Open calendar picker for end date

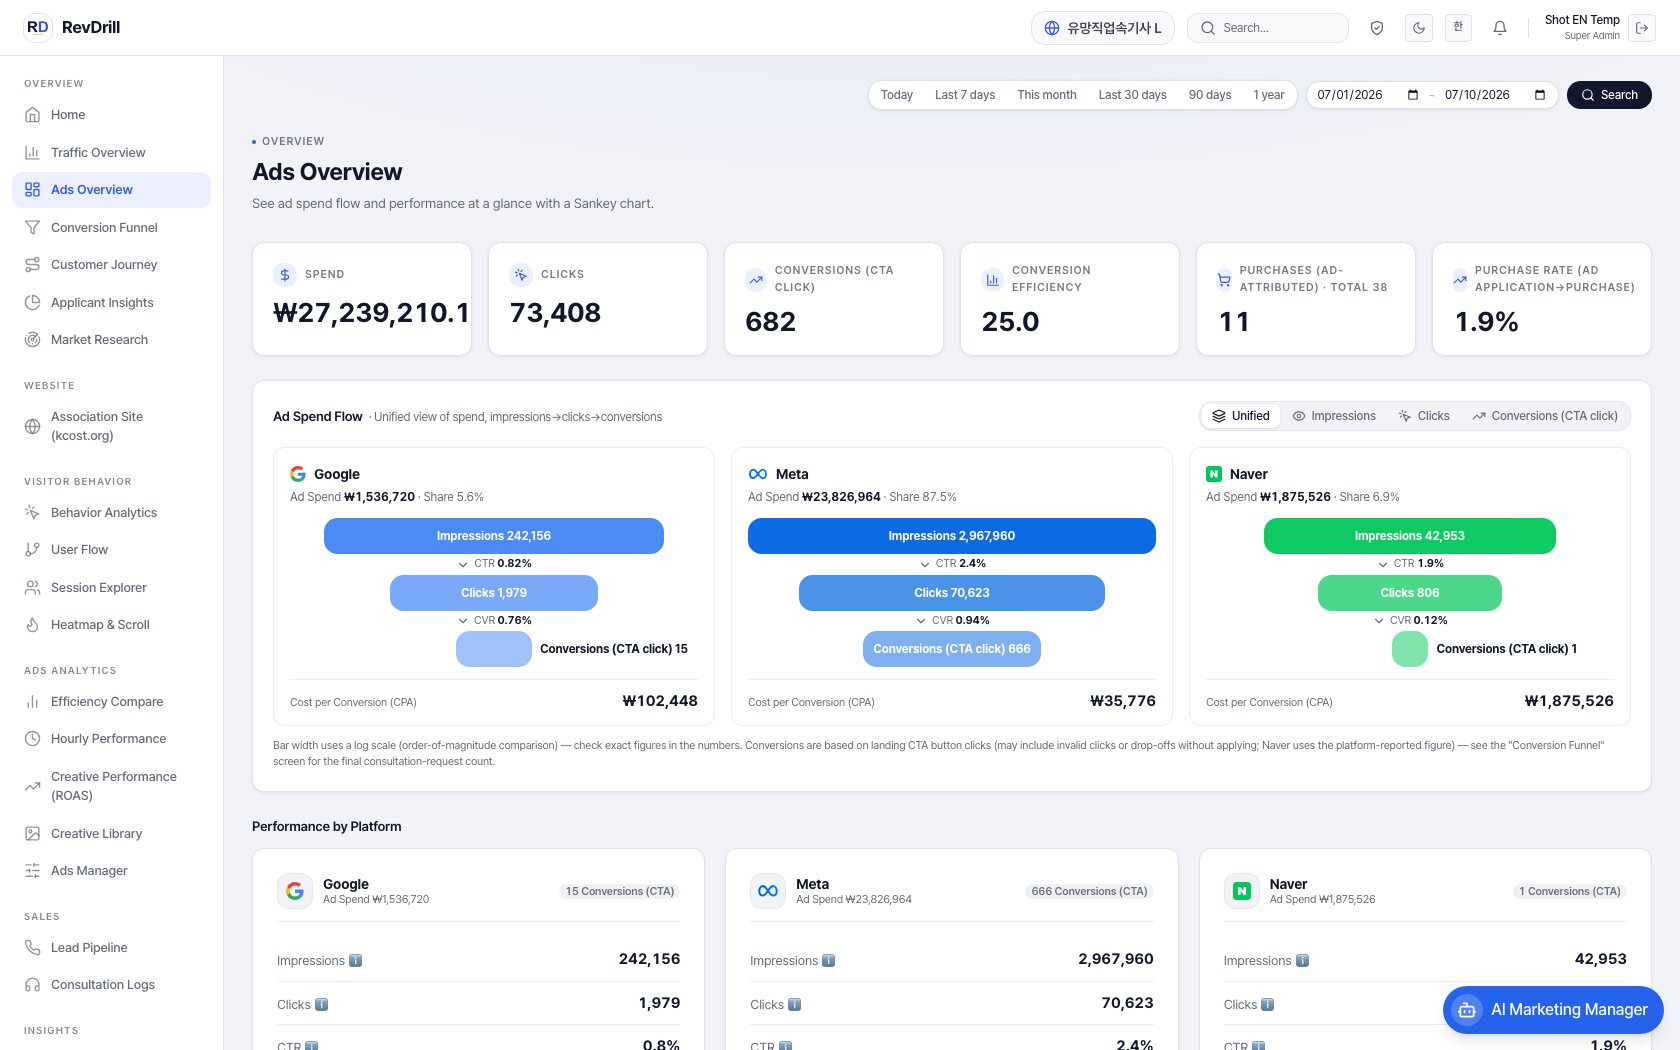(x=1540, y=95)
